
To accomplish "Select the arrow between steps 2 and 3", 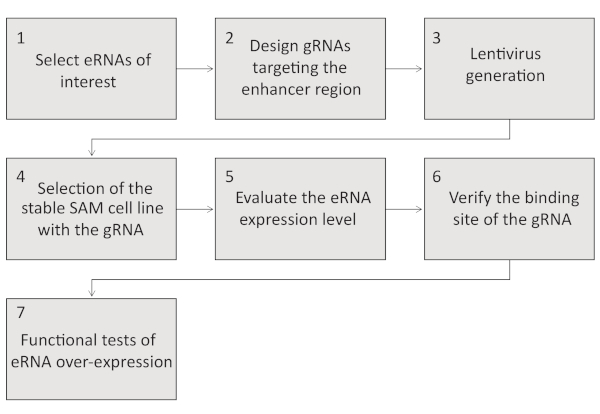I will point(405,68).
